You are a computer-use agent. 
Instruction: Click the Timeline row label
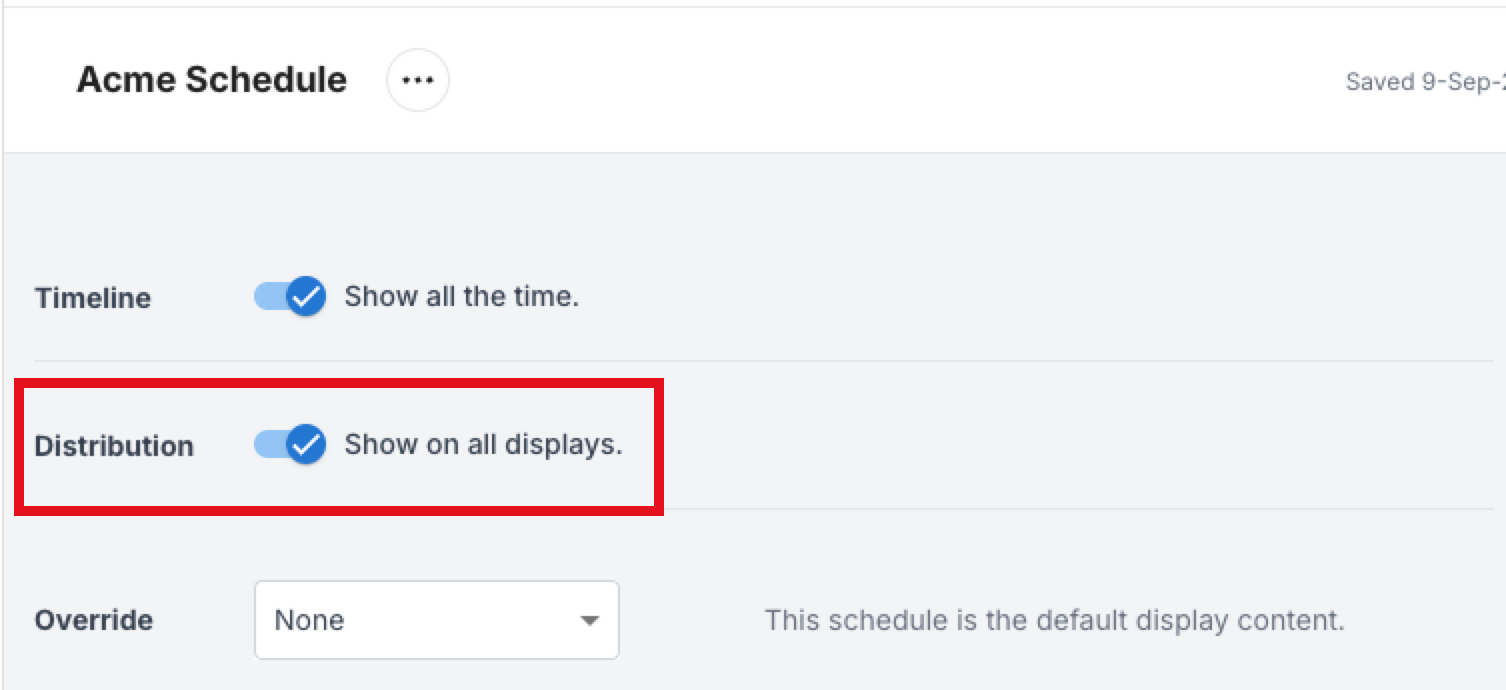[93, 298]
